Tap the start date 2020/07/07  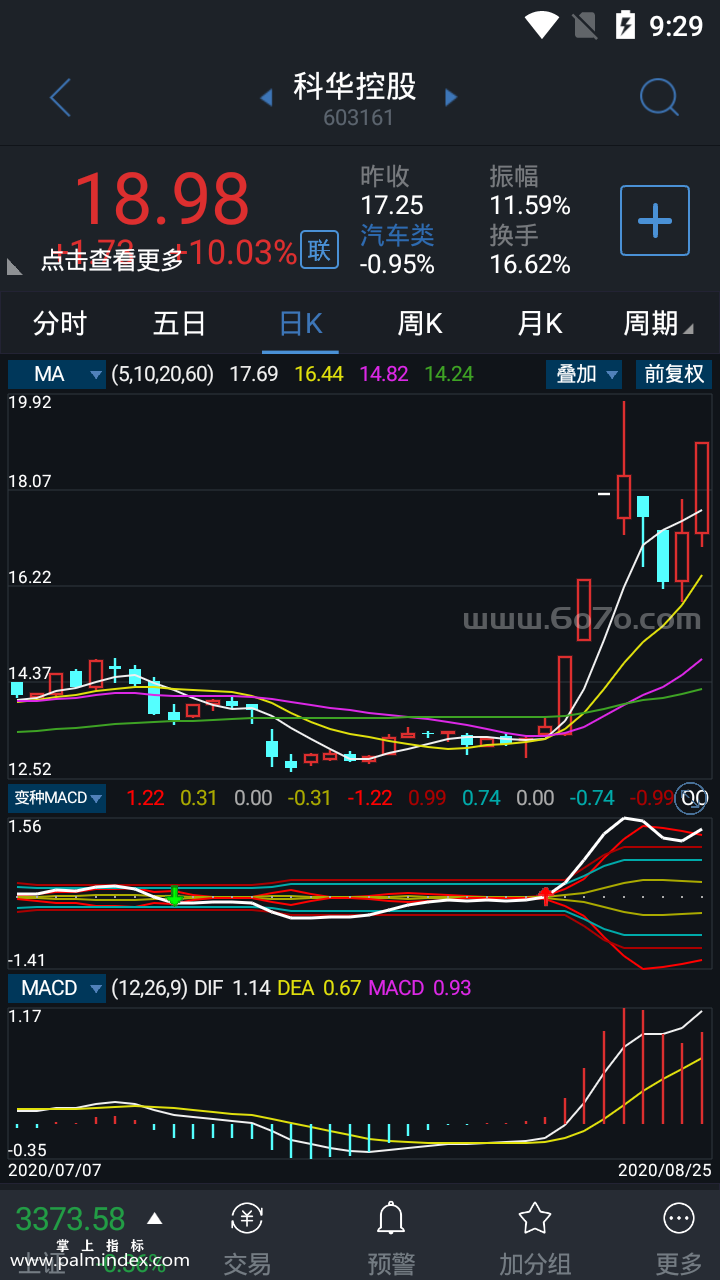(x=55, y=1169)
